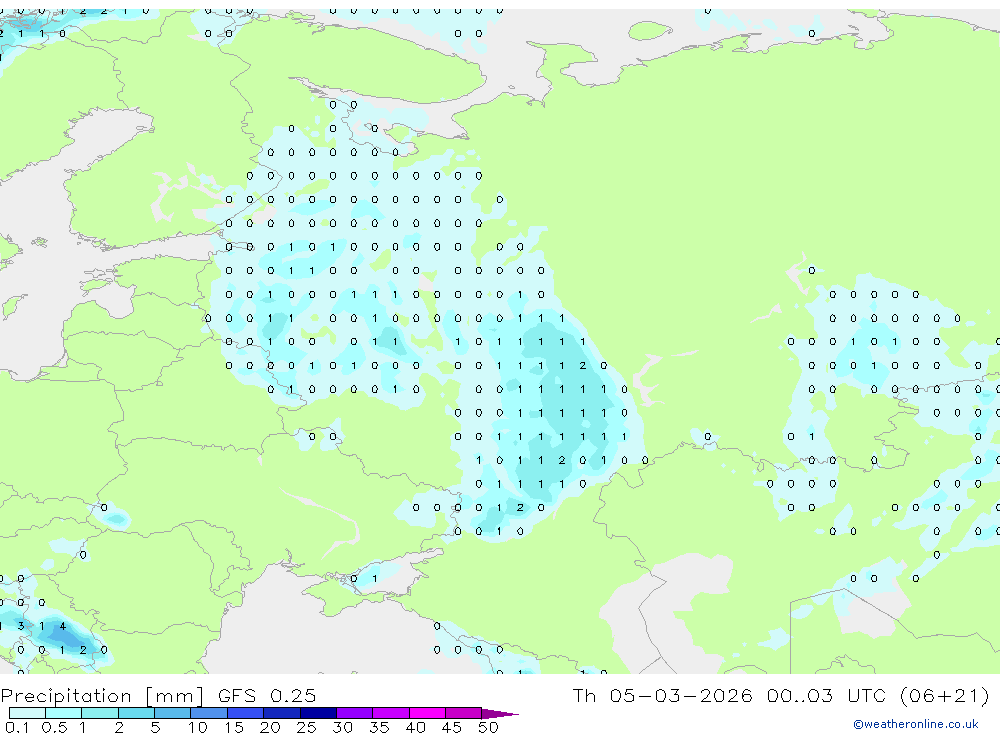Click the legend scale label '35'

[379, 727]
